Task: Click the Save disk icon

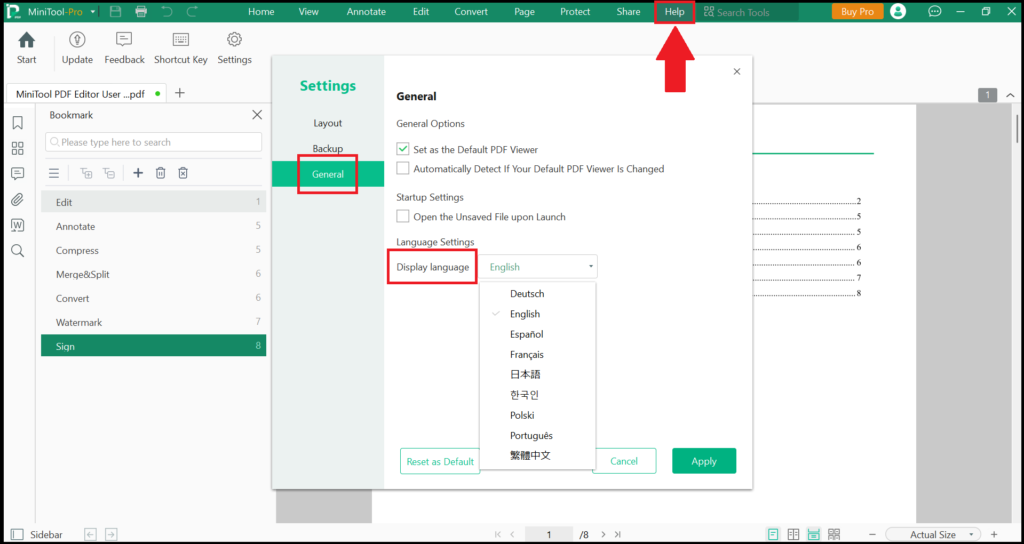Action: point(116,12)
